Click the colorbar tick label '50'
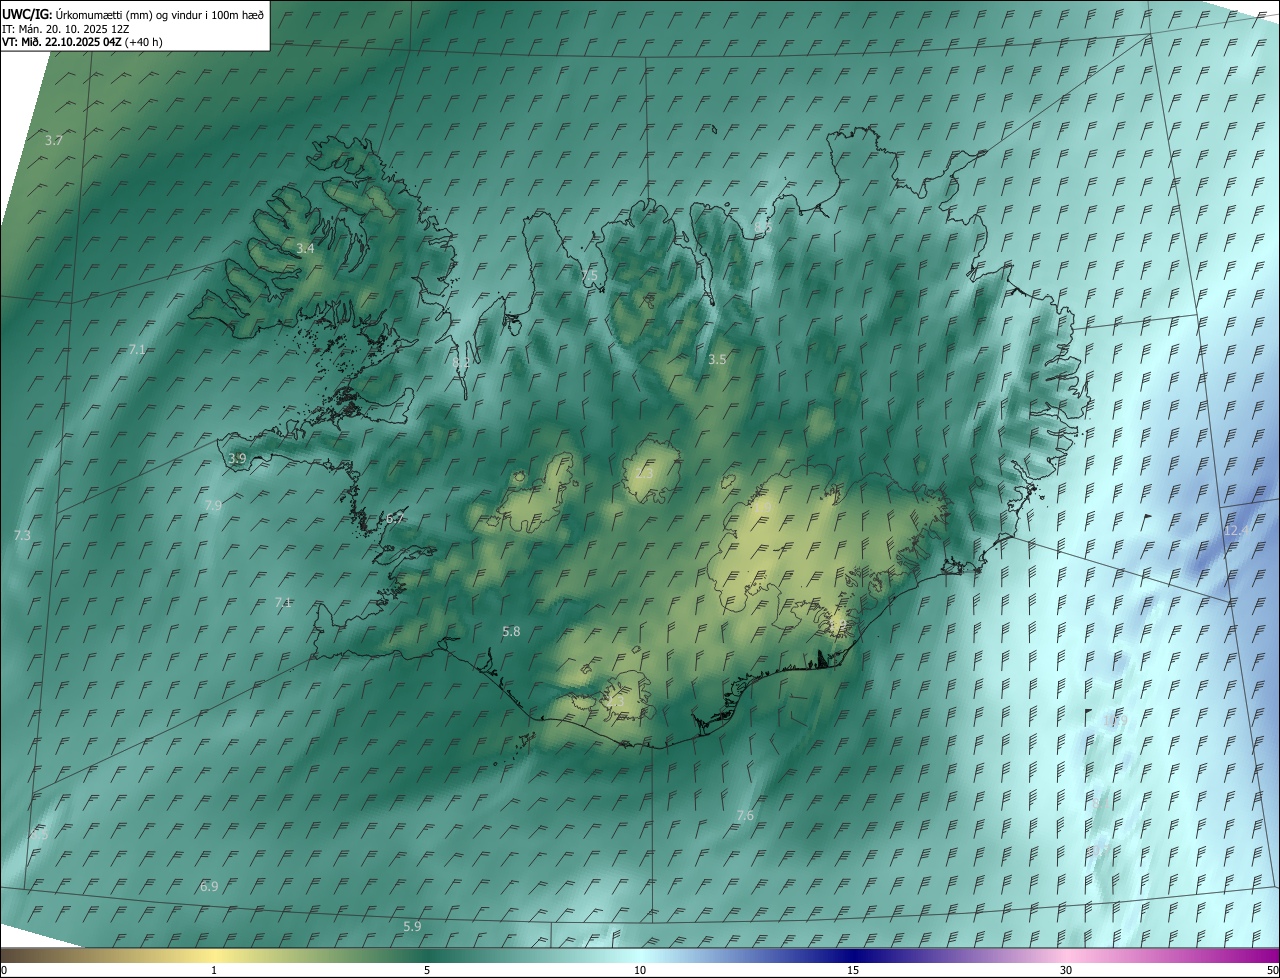 (1272, 970)
